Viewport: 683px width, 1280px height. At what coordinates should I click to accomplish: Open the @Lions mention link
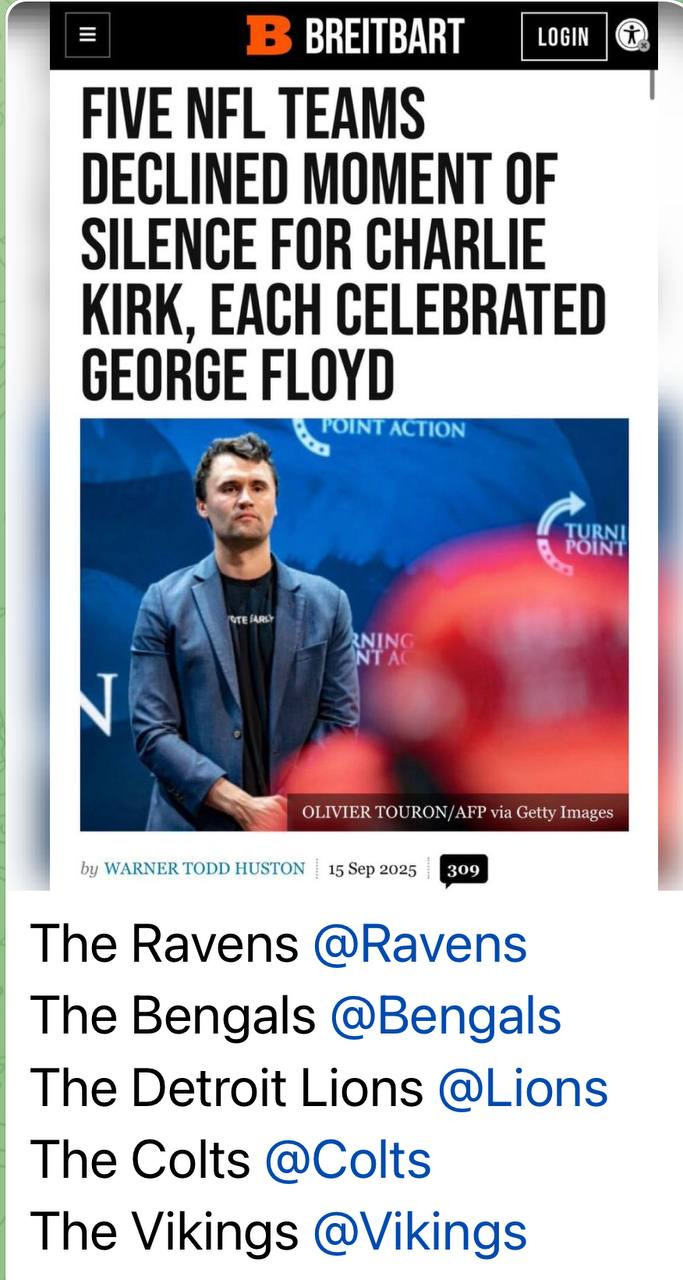522,1088
